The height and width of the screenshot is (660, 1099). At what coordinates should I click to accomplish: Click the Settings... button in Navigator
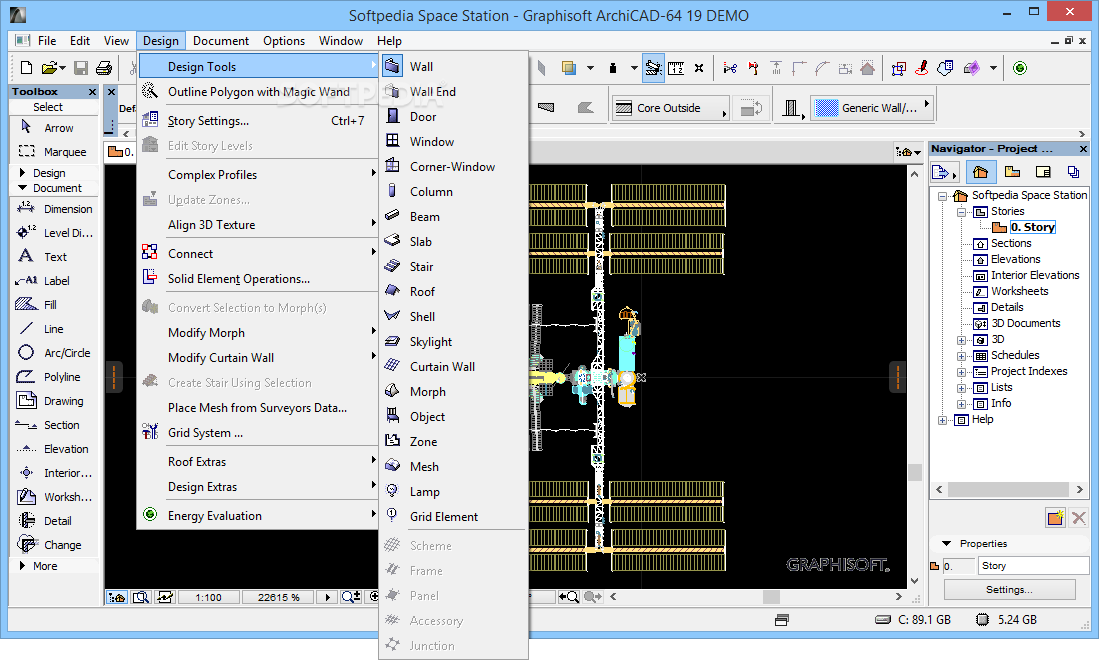[x=1009, y=589]
